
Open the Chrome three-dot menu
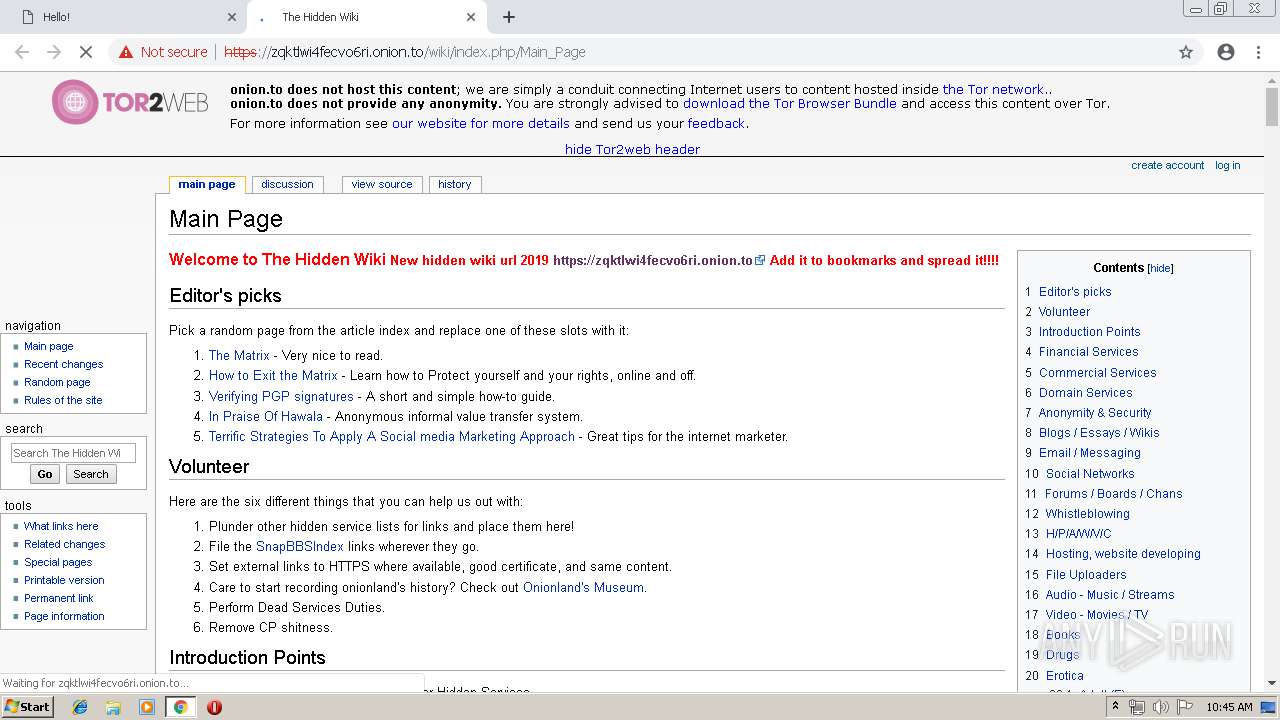[1258, 52]
